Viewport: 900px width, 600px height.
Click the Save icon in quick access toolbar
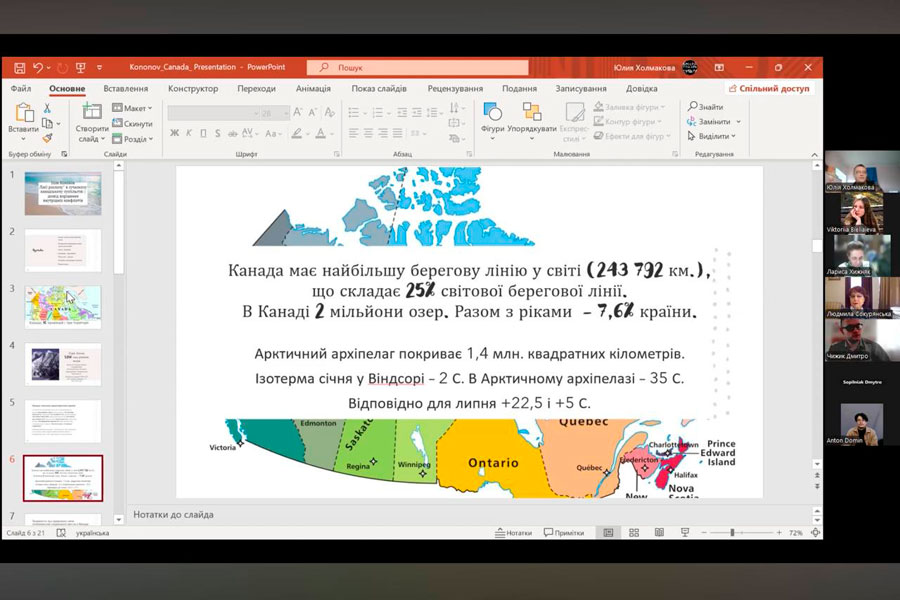click(19, 67)
